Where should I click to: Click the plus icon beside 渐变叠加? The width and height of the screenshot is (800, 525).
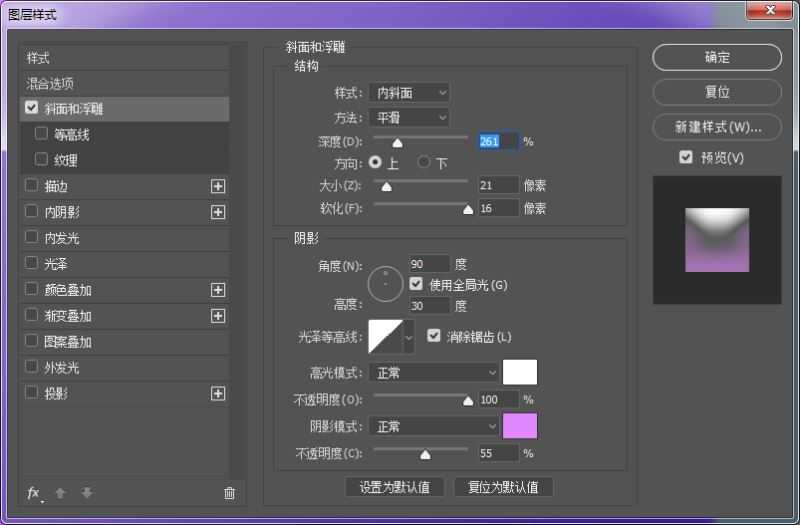click(218, 316)
